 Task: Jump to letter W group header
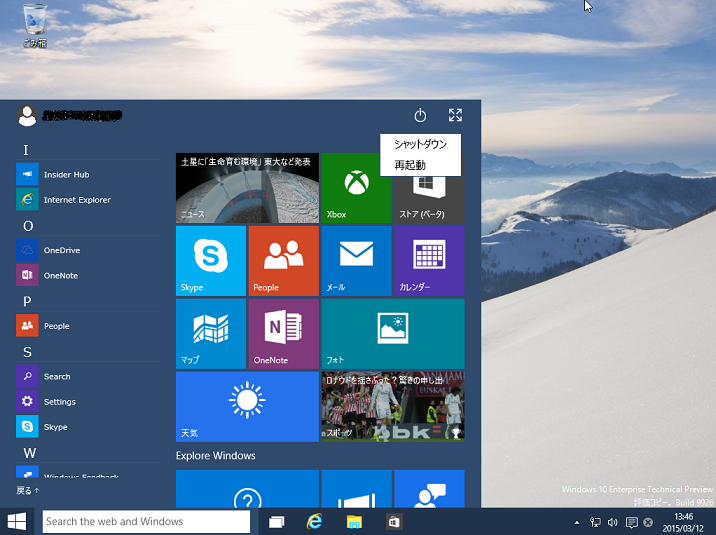click(x=30, y=453)
